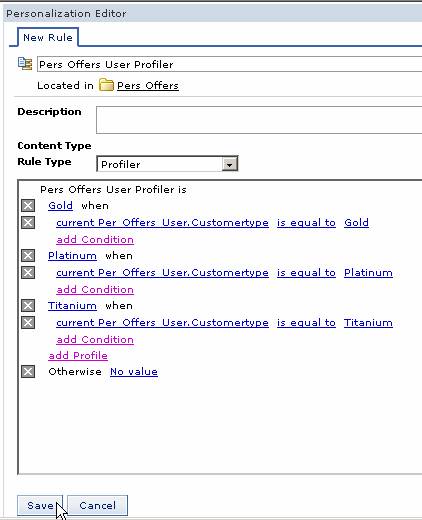Image resolution: width=422 pixels, height=520 pixels.
Task: Click add Condition under the Platinum profile
Action: click(x=95, y=290)
